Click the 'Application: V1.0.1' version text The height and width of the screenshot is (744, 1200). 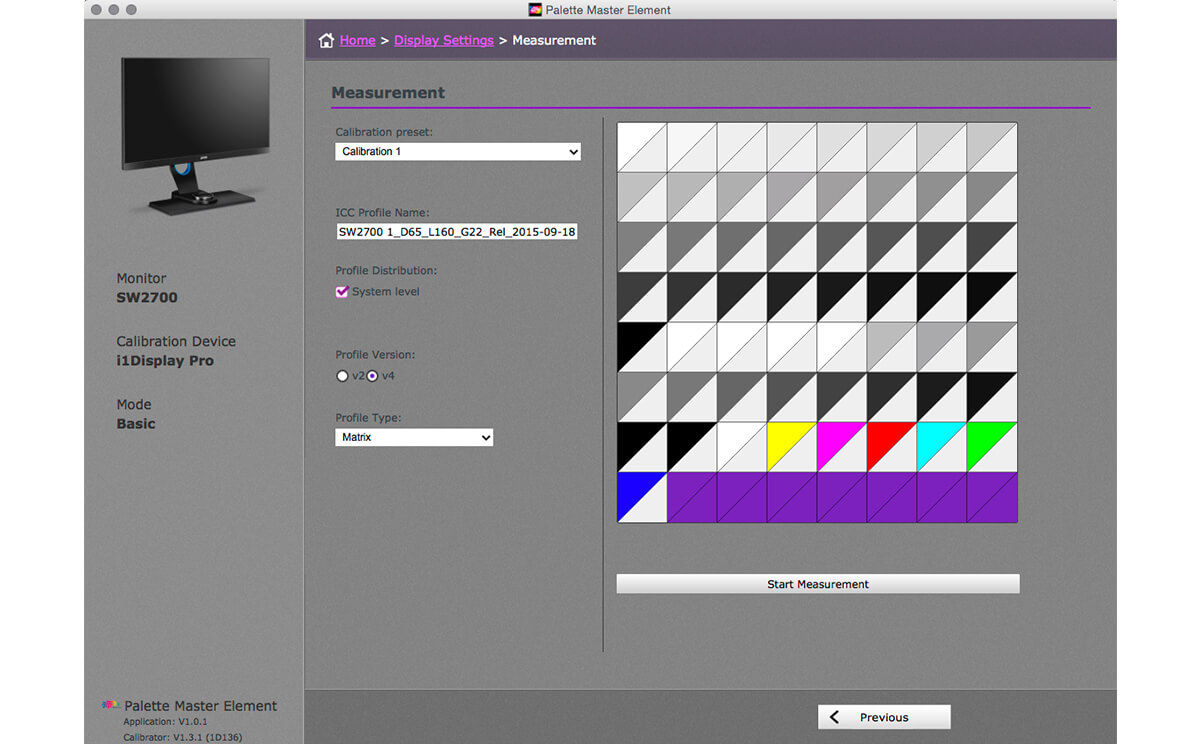166,722
